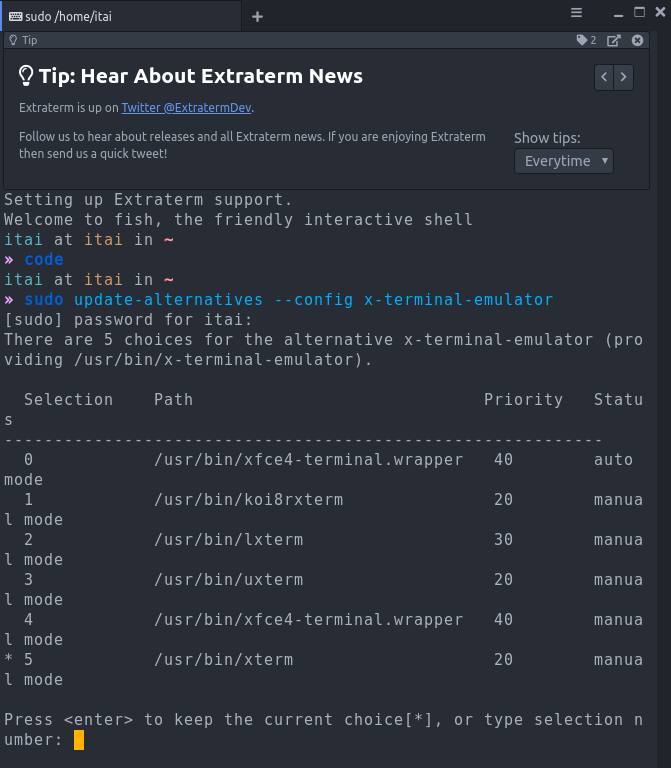
Task: Minimize the Extraterm window
Action: (619, 15)
